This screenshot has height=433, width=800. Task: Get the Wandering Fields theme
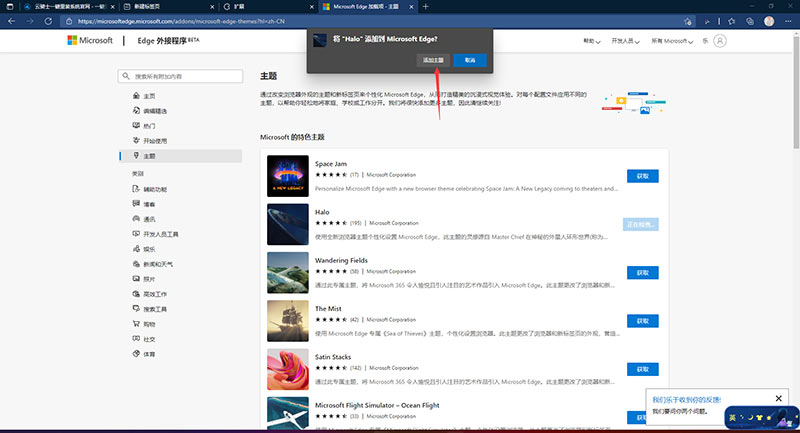pyautogui.click(x=642, y=273)
